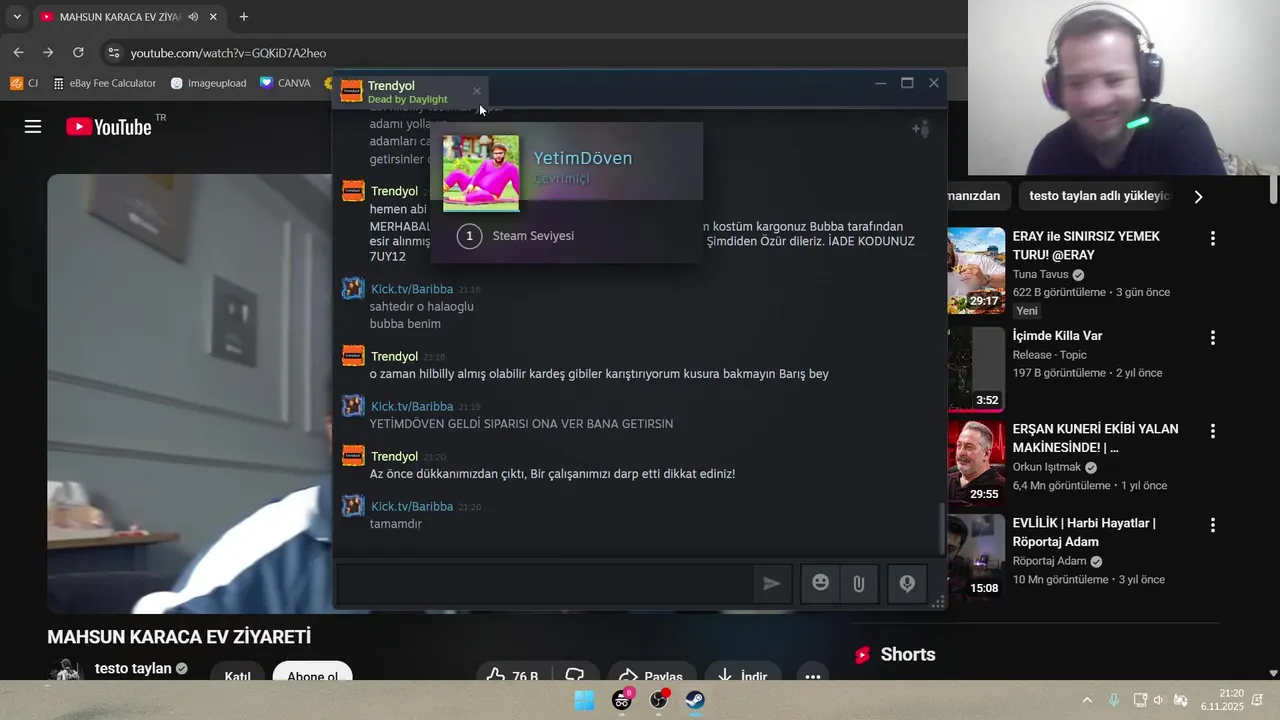Click the Abone ol subscribe button
The height and width of the screenshot is (720, 1280).
[312, 672]
